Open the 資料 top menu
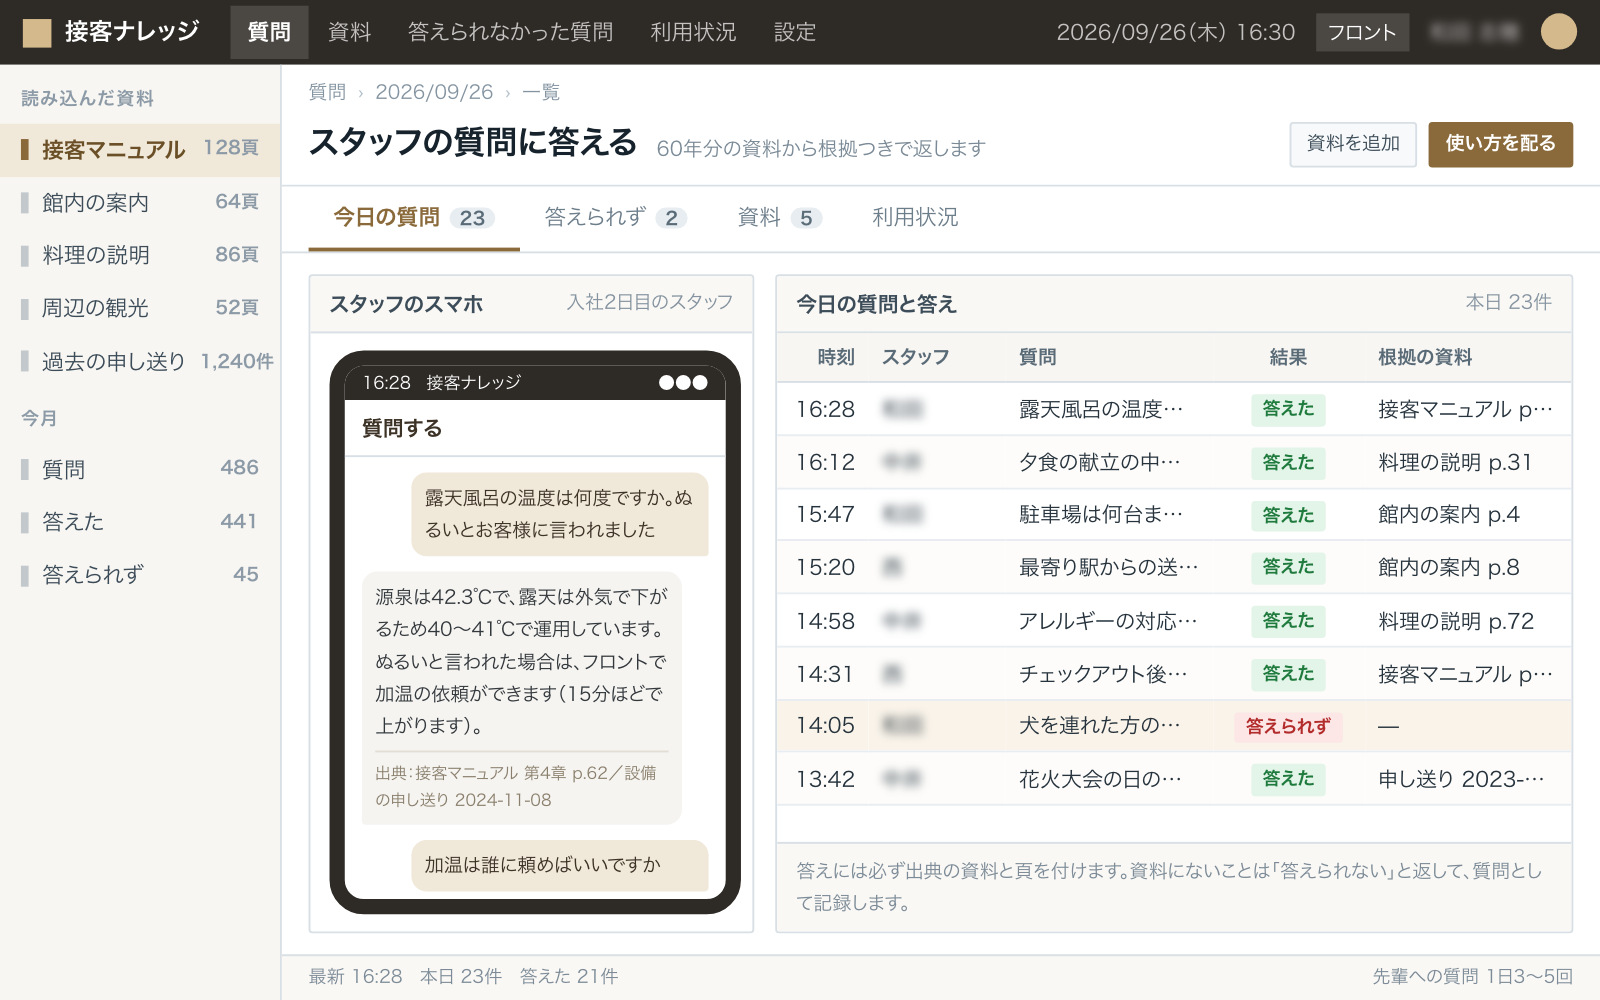1600x1000 pixels. (x=350, y=32)
